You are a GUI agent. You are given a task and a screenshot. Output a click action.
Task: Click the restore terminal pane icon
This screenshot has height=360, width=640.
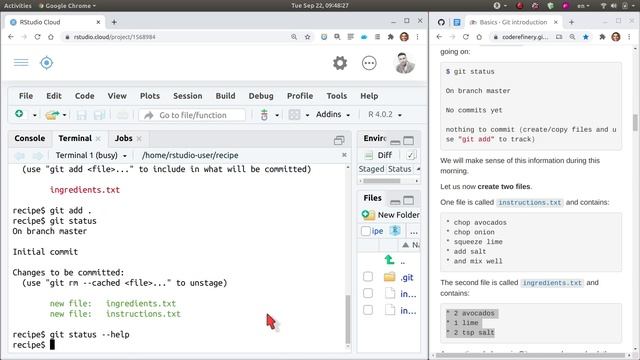click(x=339, y=140)
